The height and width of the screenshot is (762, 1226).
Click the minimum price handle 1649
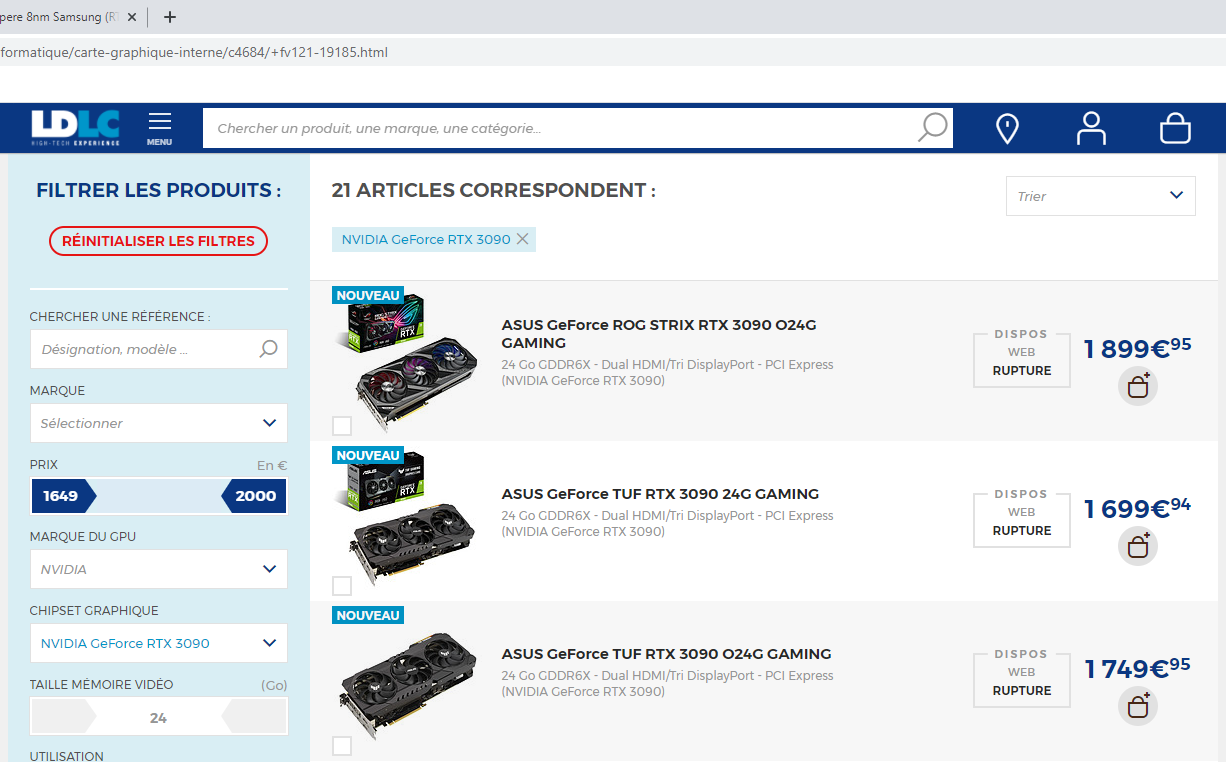tap(63, 496)
